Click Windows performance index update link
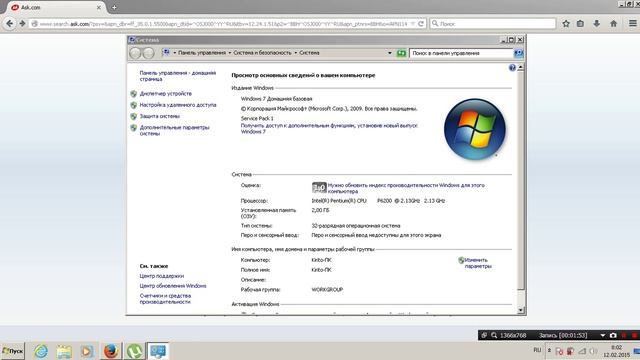This screenshot has width=640, height=360. (406, 188)
